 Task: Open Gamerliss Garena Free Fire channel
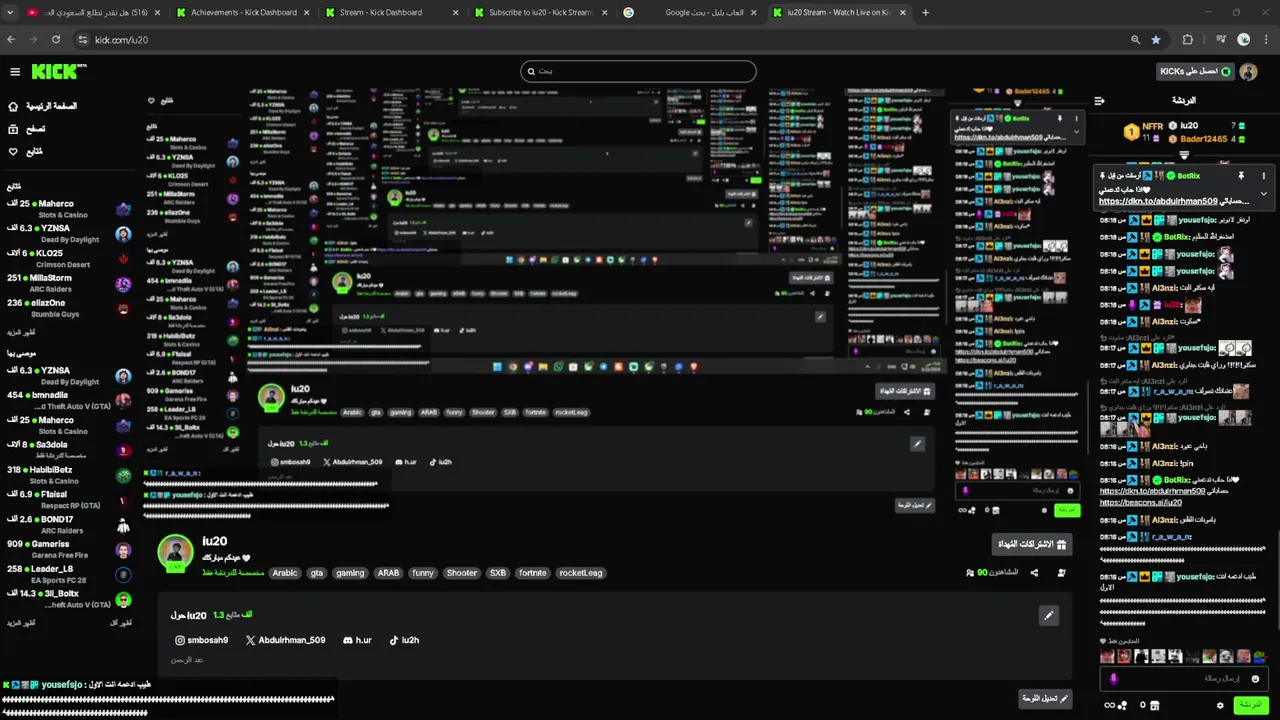coord(68,549)
